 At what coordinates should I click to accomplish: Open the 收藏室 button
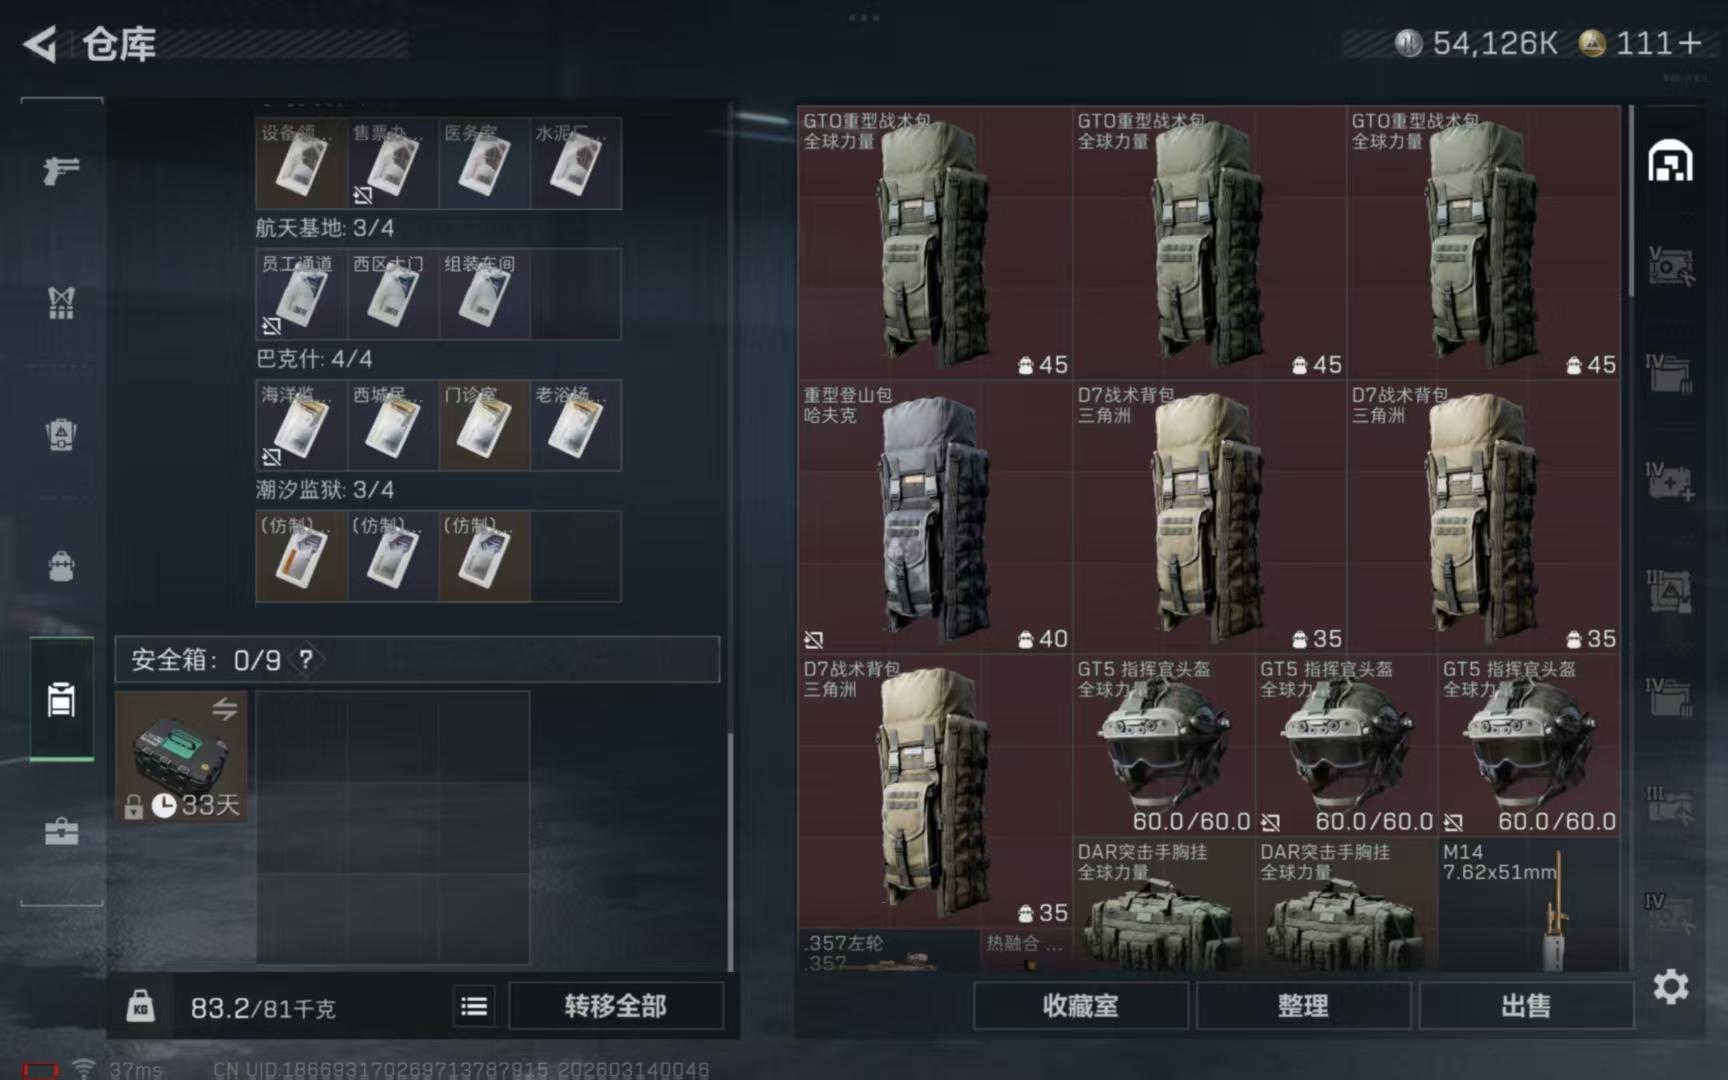click(x=1081, y=1006)
